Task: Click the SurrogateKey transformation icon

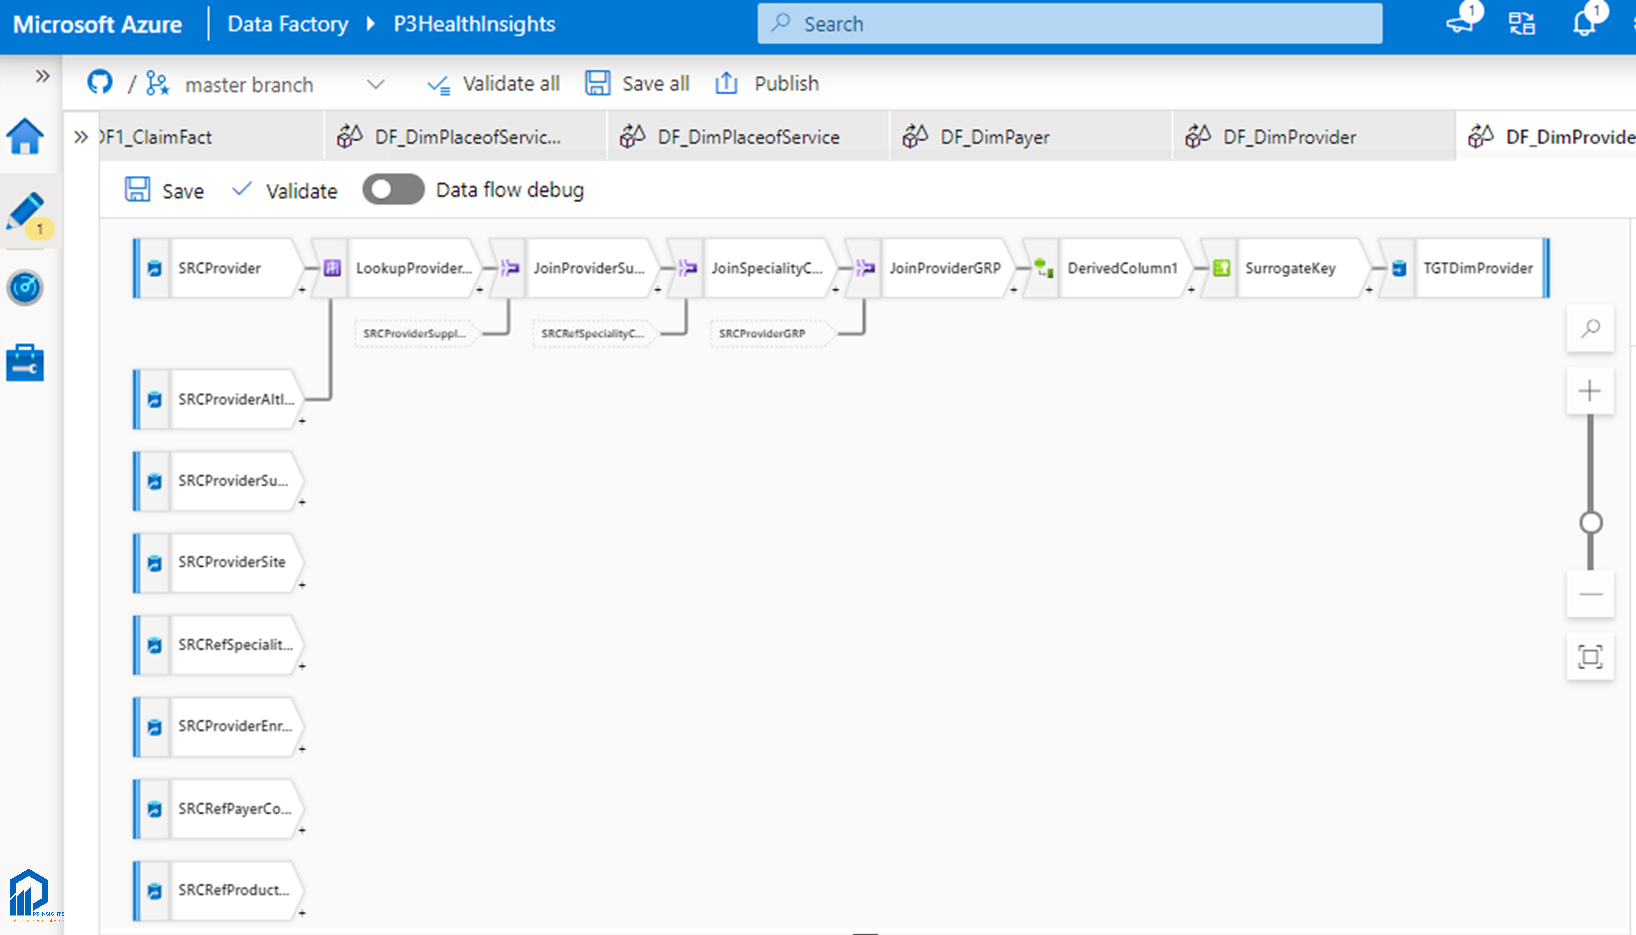Action: pyautogui.click(x=1222, y=268)
